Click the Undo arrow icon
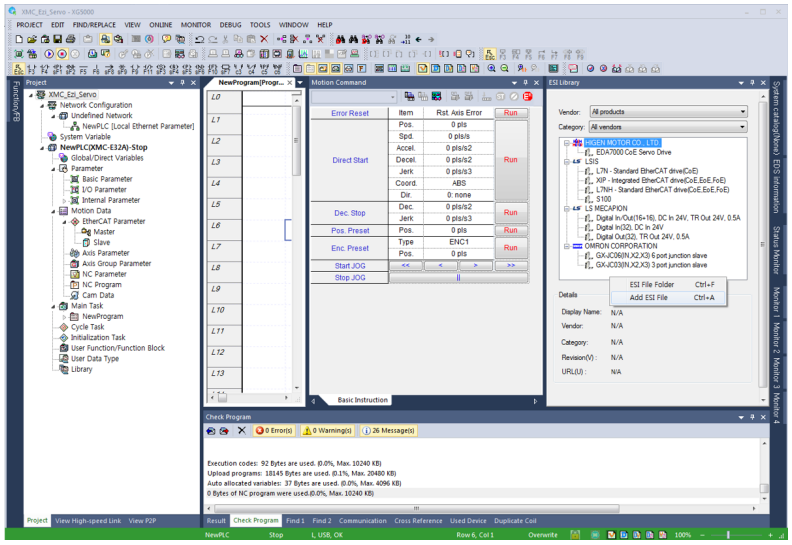Viewport: 792px width, 545px height. tap(202, 37)
